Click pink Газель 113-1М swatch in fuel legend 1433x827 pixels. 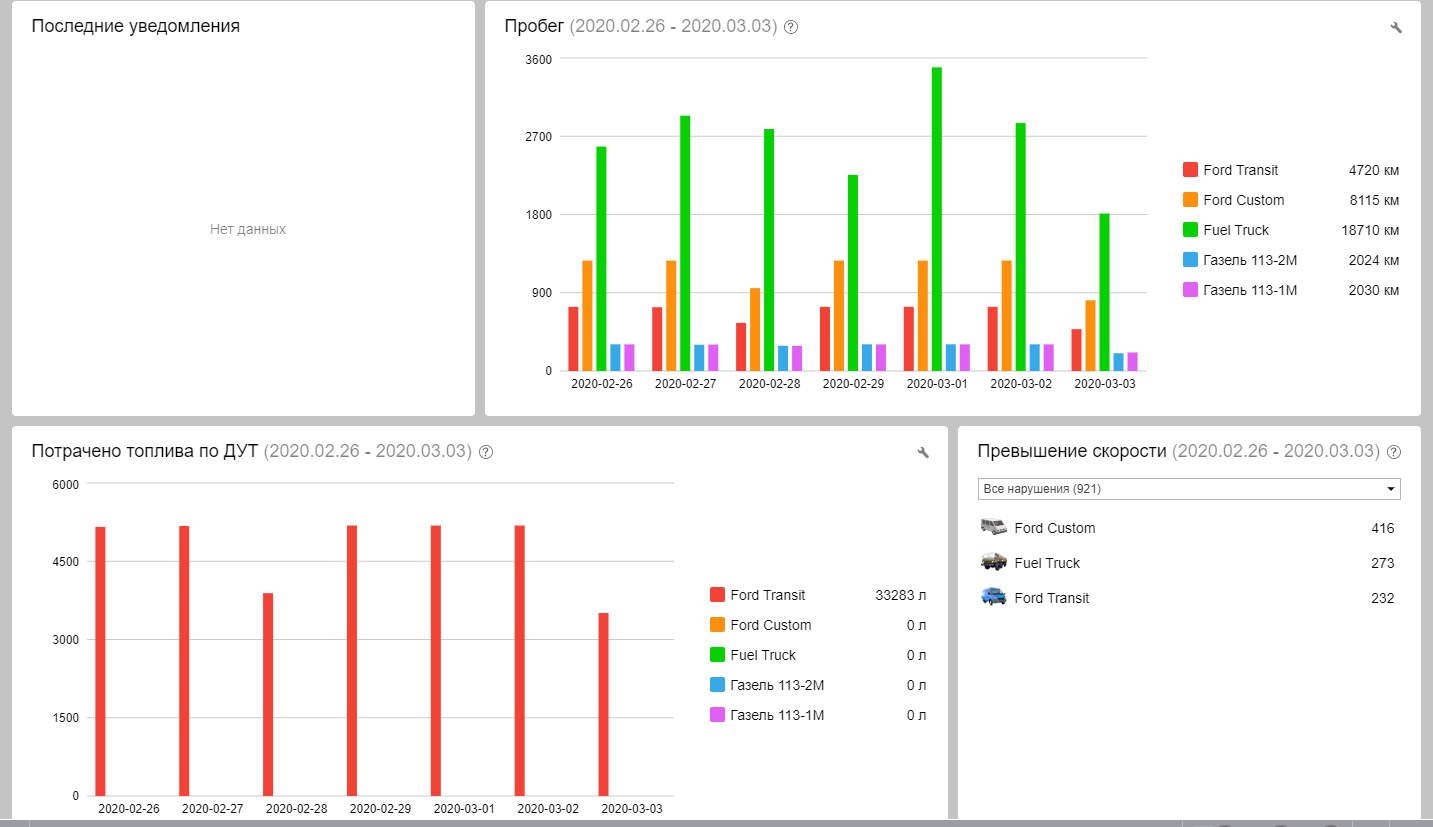pyautogui.click(x=717, y=715)
